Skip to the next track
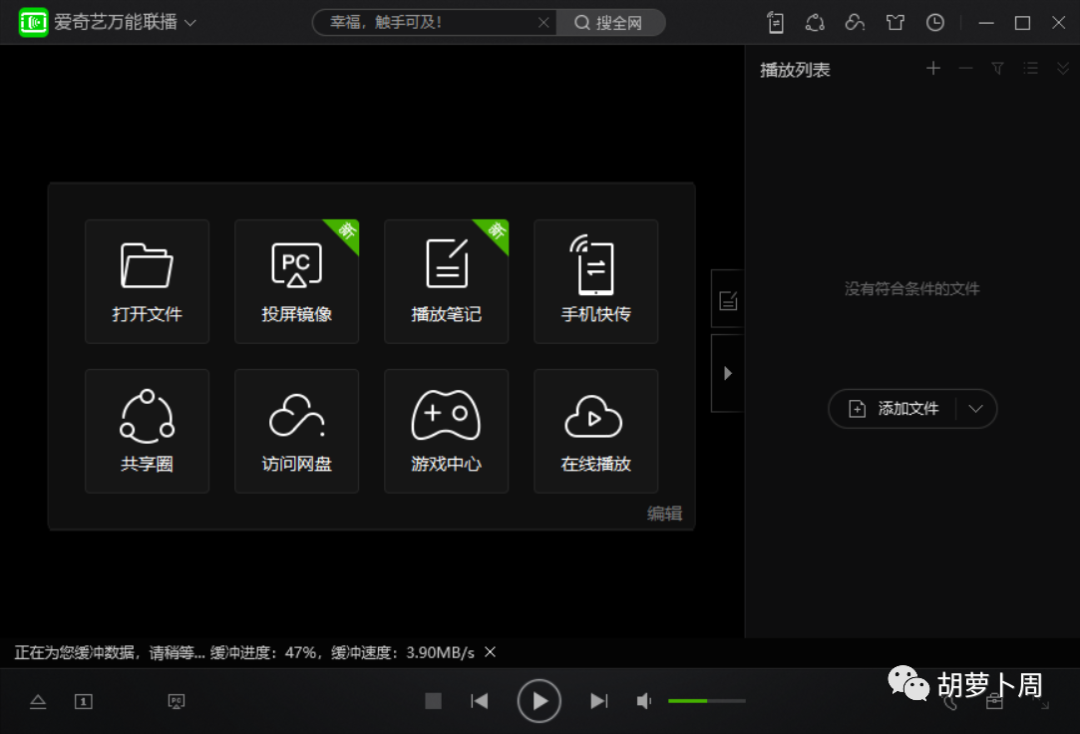1080x734 pixels. coord(599,701)
